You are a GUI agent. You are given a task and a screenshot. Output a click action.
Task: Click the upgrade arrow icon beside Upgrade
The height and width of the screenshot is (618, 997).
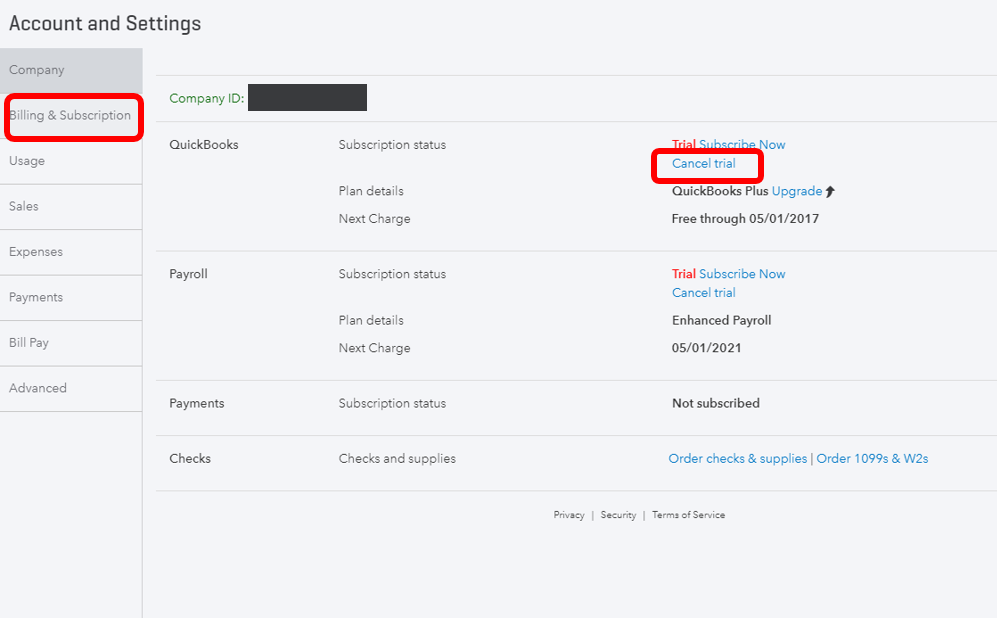click(830, 192)
